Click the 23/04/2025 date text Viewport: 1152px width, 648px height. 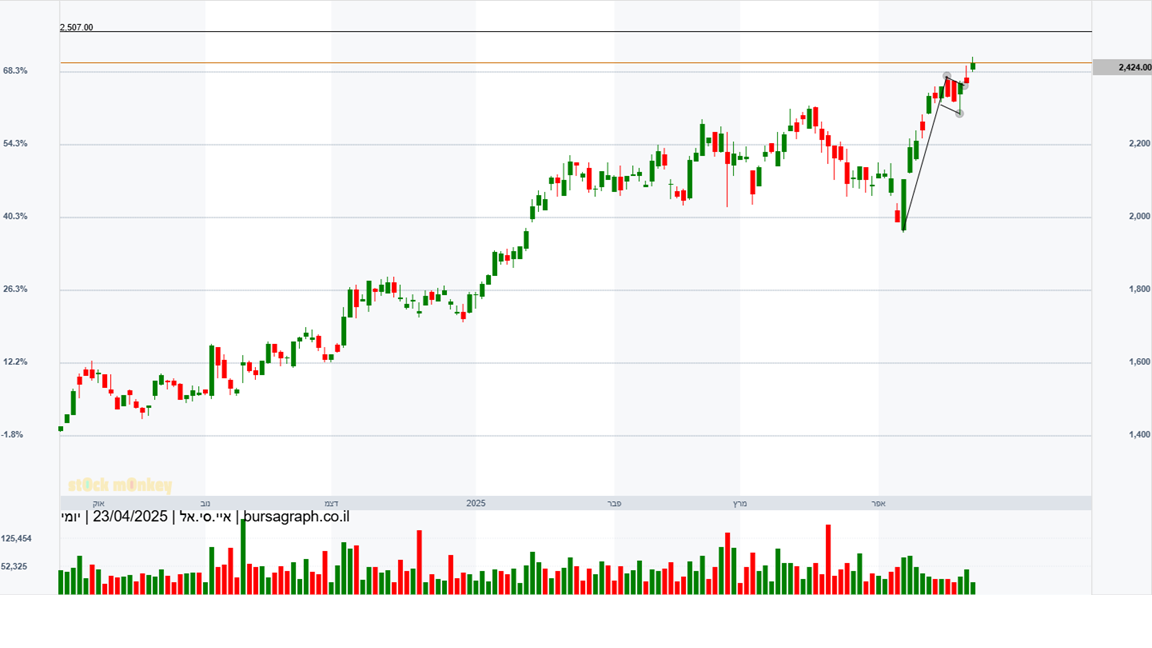click(129, 517)
